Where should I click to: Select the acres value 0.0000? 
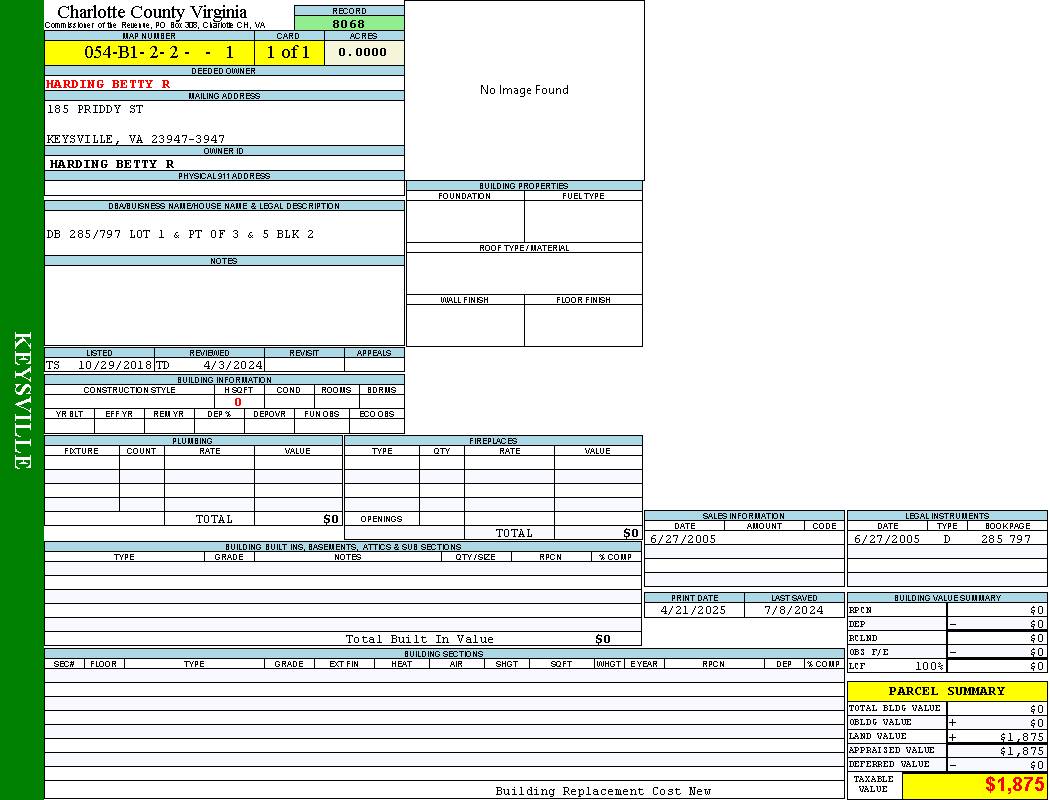tap(362, 52)
